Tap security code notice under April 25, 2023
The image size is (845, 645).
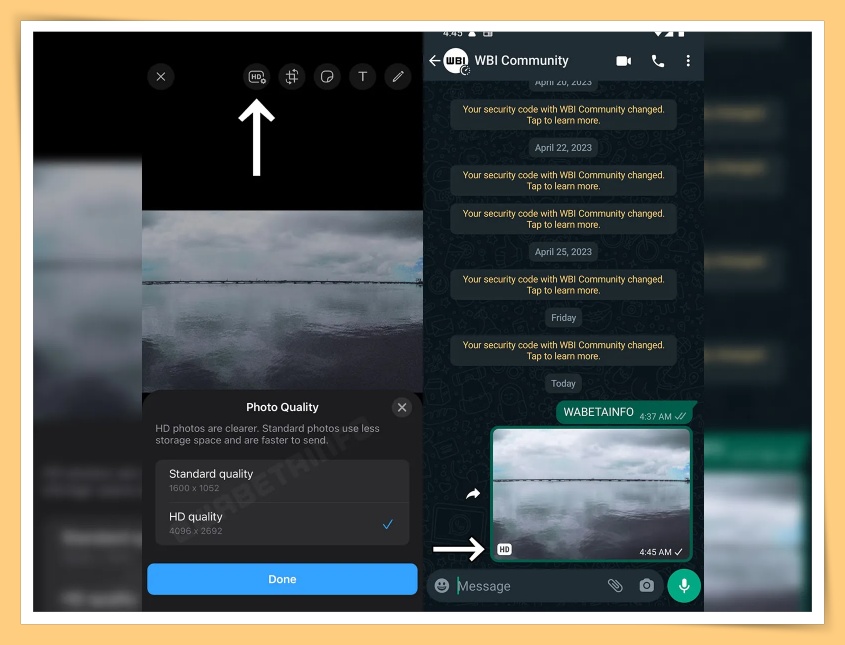563,285
